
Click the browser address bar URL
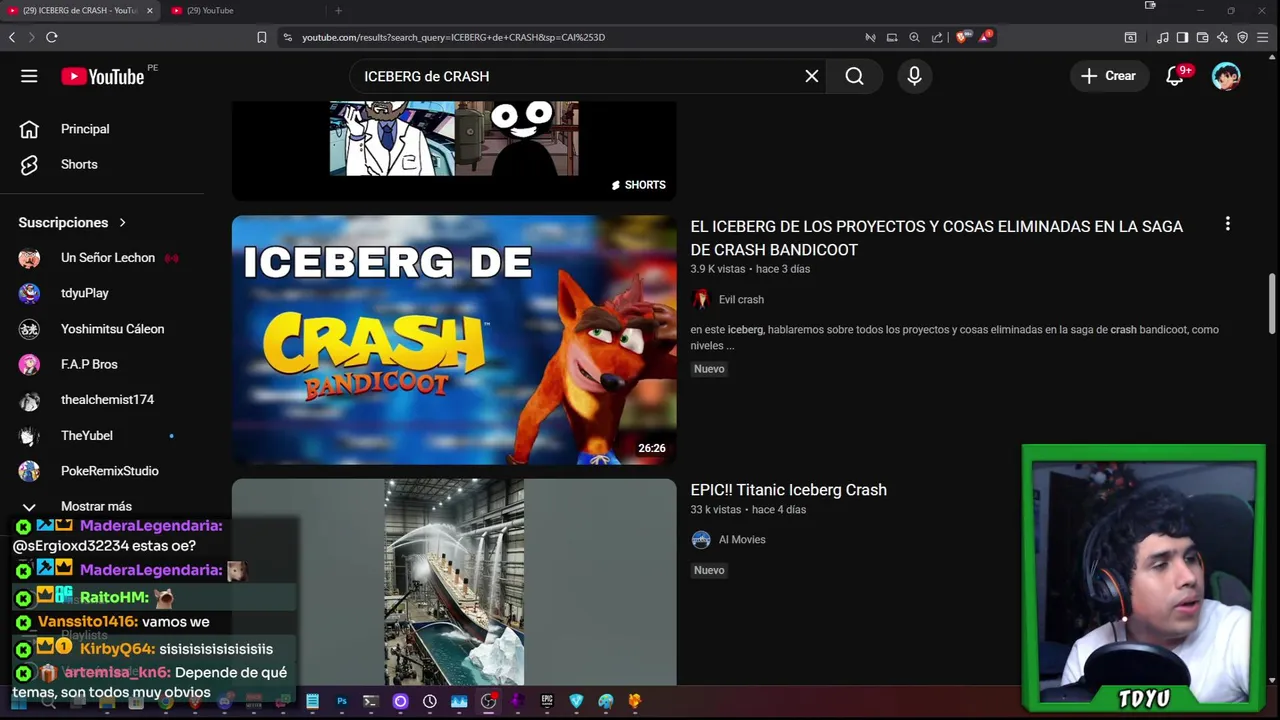coord(453,37)
